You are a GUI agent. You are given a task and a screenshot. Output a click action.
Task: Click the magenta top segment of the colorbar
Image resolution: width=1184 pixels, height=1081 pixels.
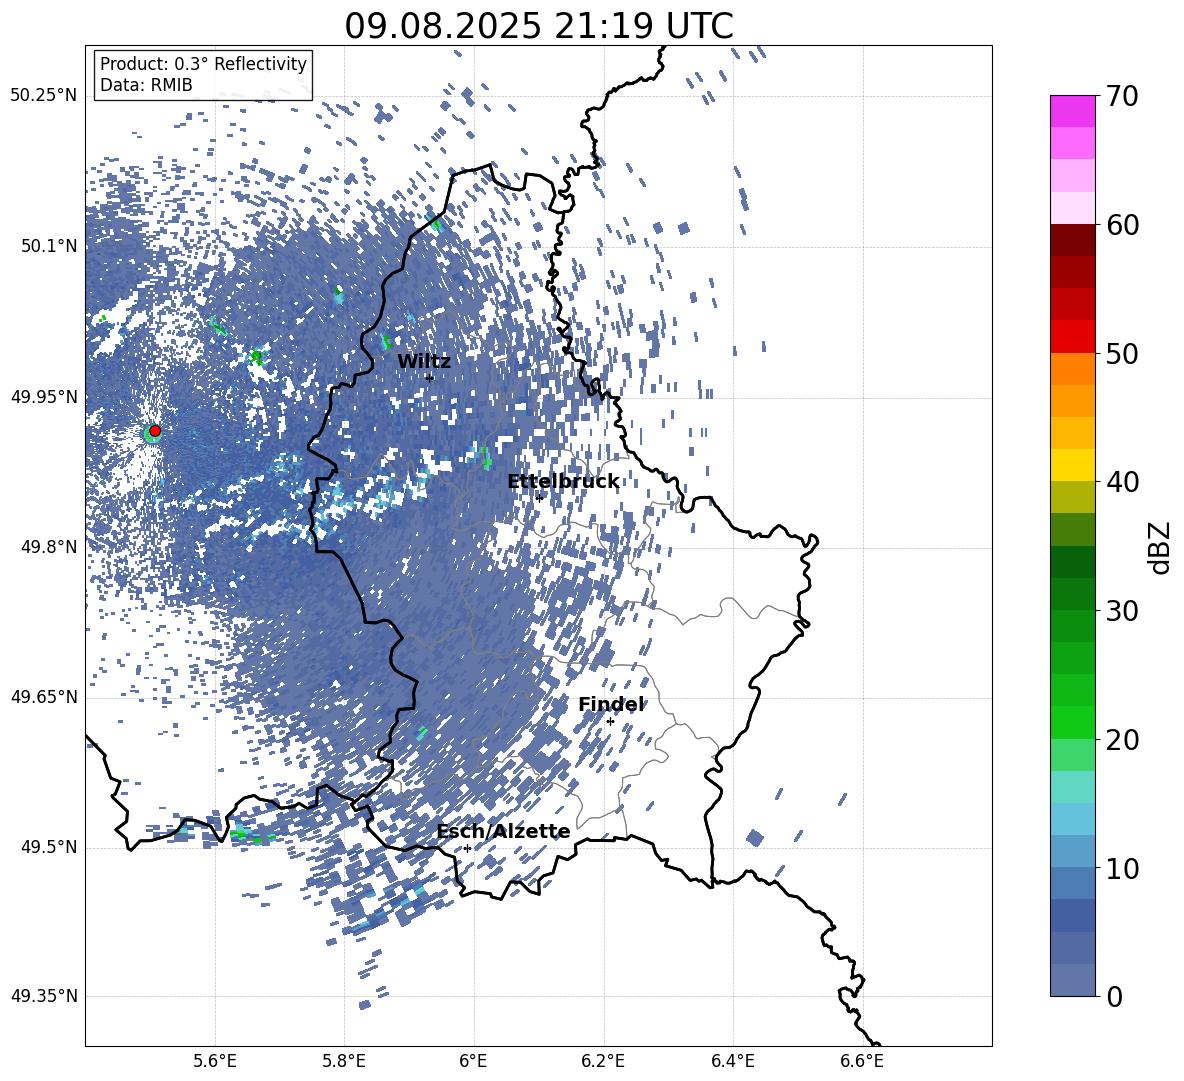pyautogui.click(x=1072, y=111)
